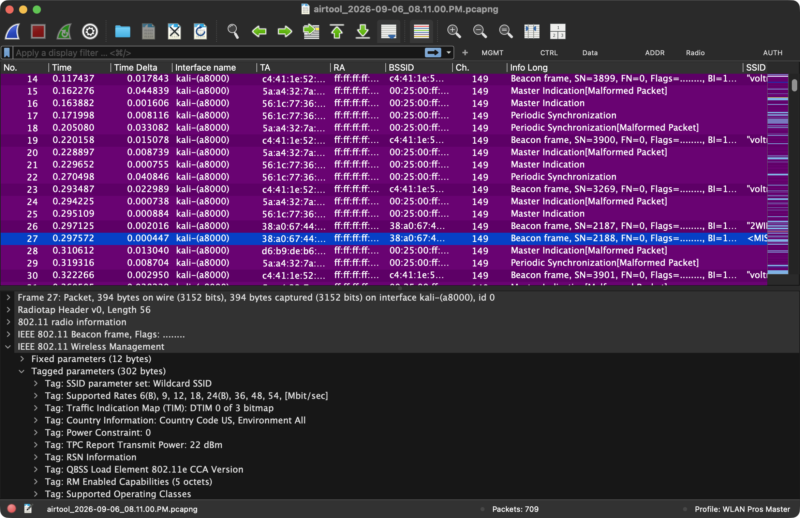Expand the Radiotap Header v0 row
This screenshot has height=518, width=800.
8,309
